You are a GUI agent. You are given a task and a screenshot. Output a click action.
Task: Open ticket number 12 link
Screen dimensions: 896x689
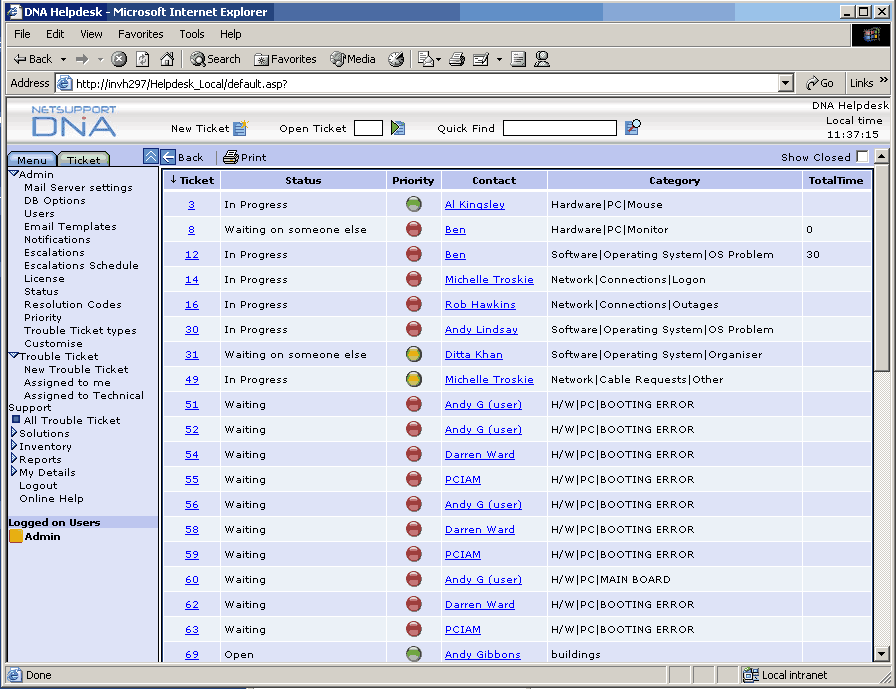192,255
